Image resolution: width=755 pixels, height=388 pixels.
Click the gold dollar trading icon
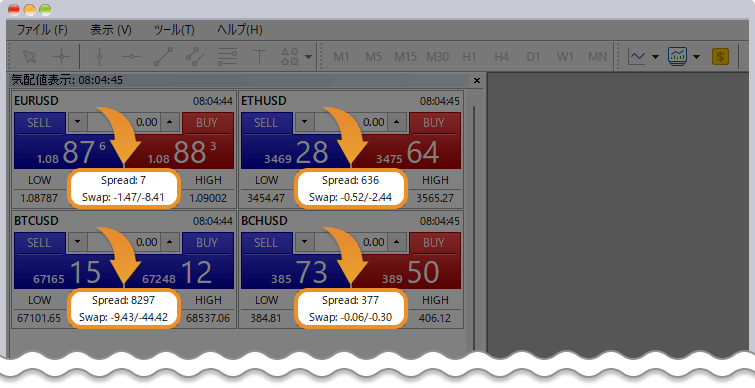720,57
